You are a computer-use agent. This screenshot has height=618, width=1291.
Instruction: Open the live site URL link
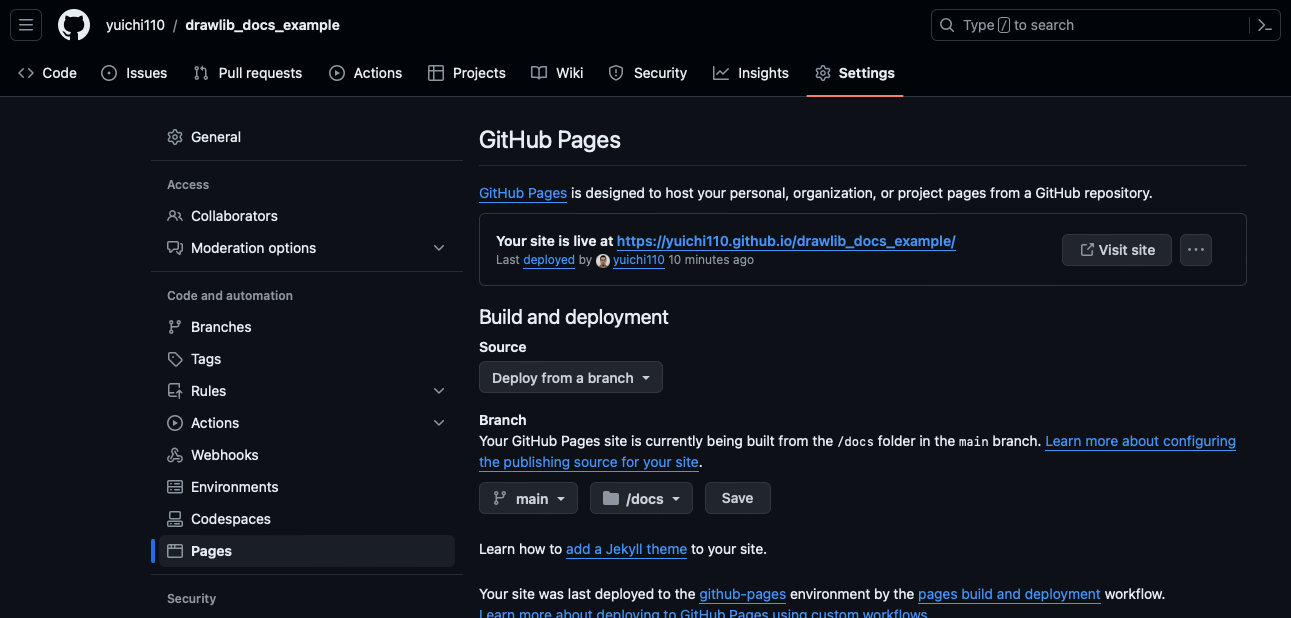(x=786, y=241)
